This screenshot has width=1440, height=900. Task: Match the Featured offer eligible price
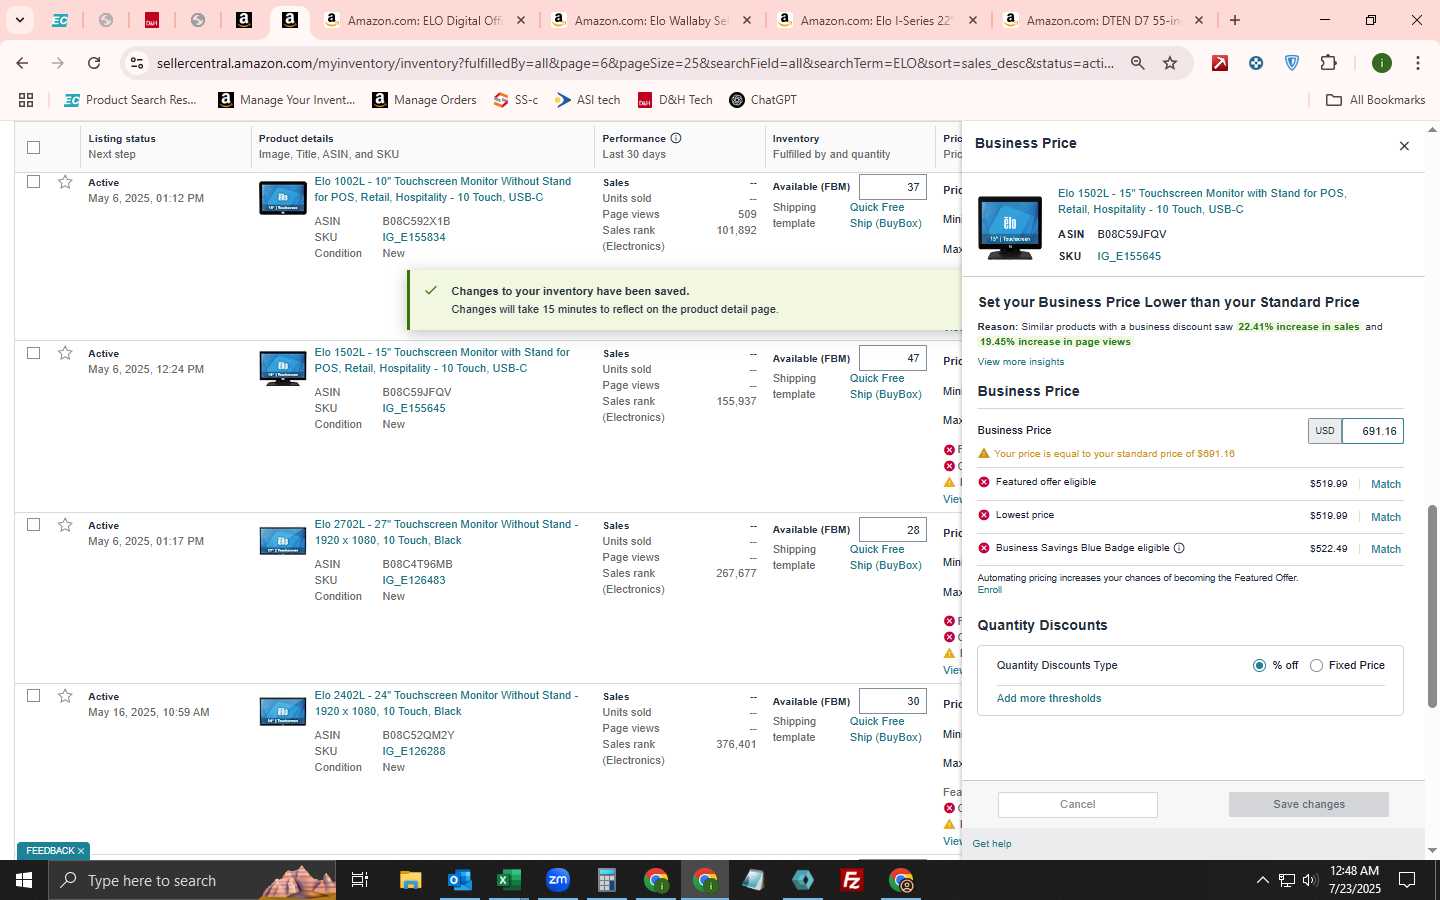(x=1385, y=484)
